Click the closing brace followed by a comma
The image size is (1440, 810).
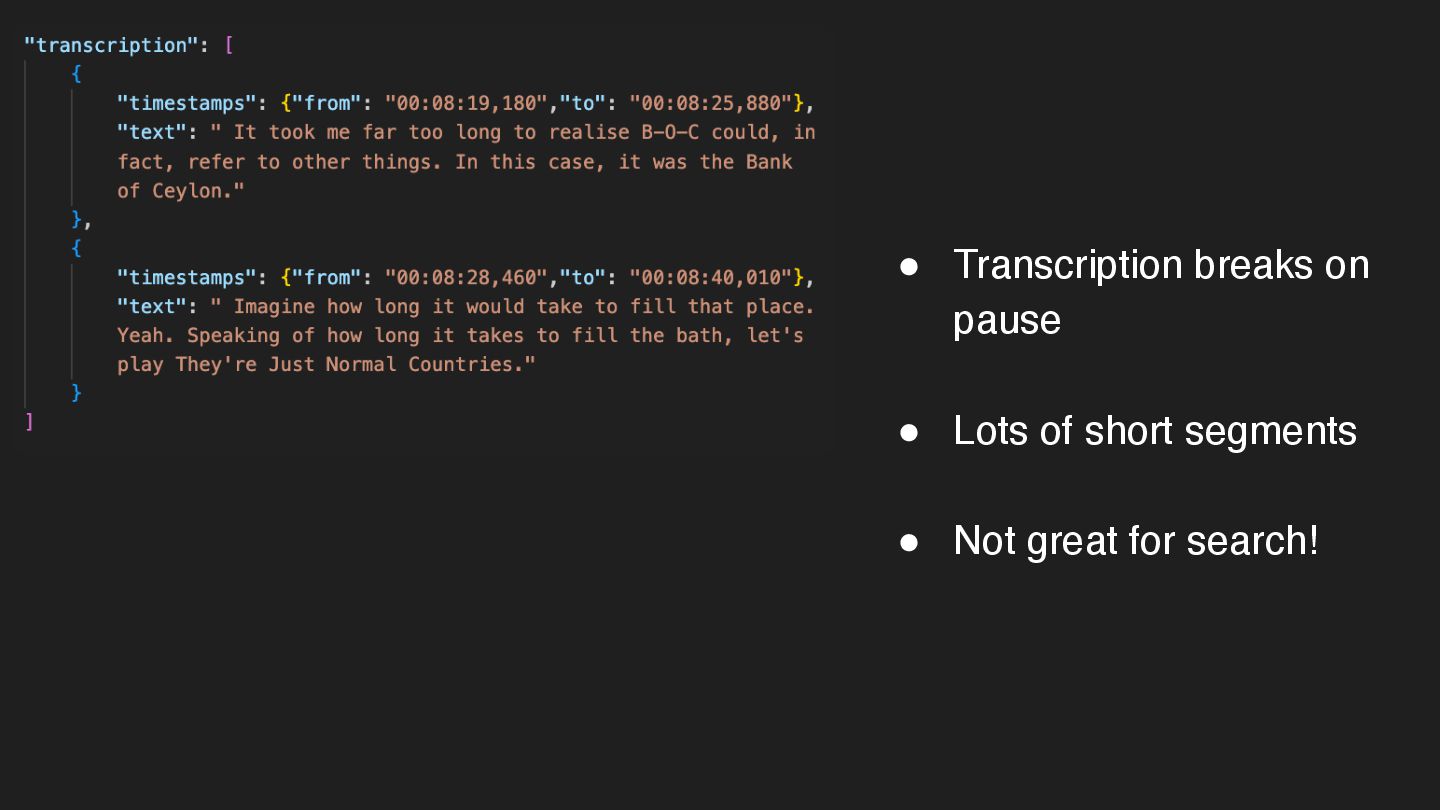77,219
